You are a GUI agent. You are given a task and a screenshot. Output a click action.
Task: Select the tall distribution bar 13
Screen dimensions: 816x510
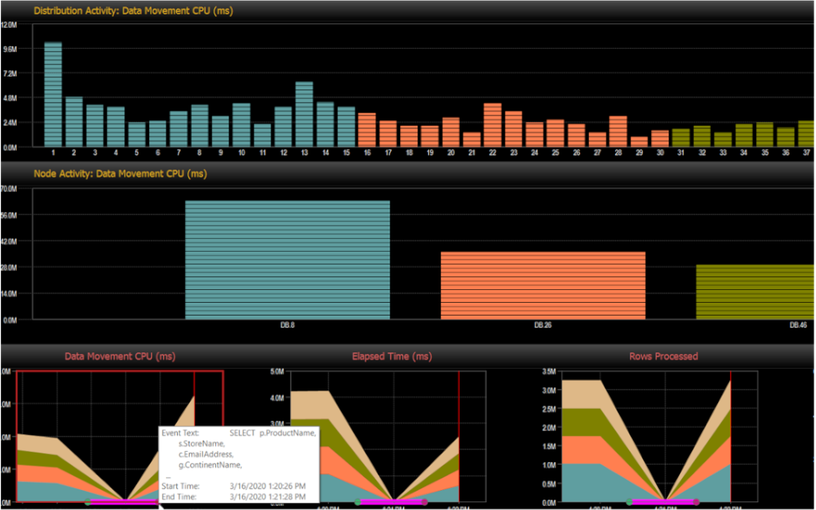pyautogui.click(x=304, y=114)
